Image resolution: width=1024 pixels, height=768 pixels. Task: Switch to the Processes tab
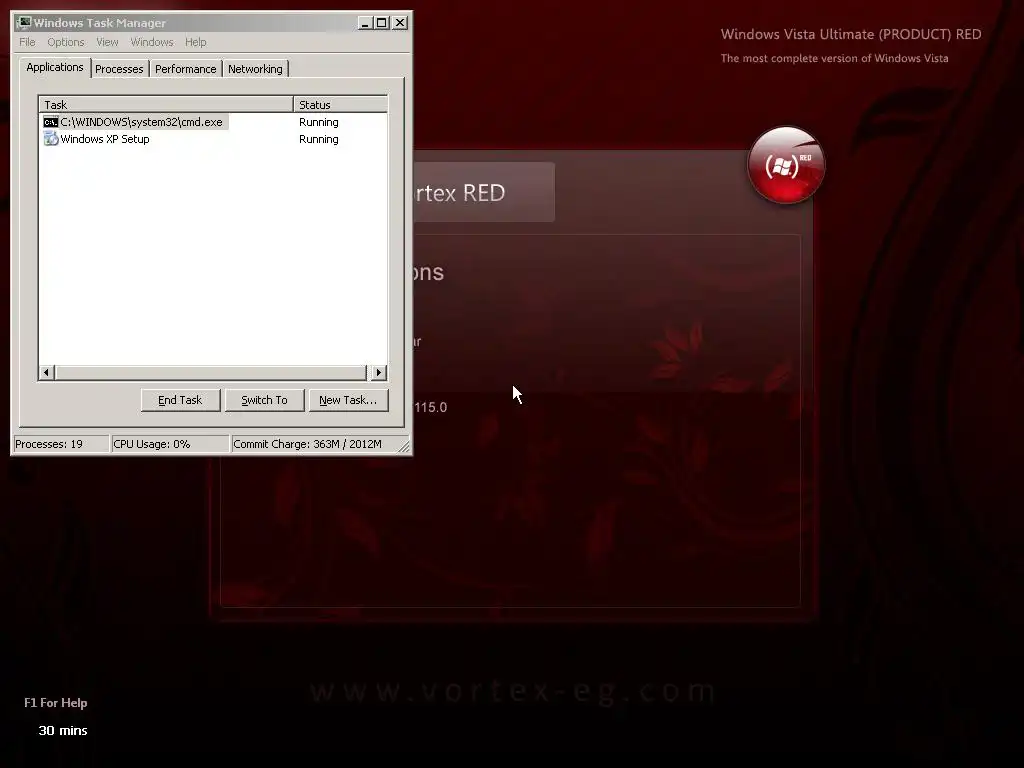(119, 69)
